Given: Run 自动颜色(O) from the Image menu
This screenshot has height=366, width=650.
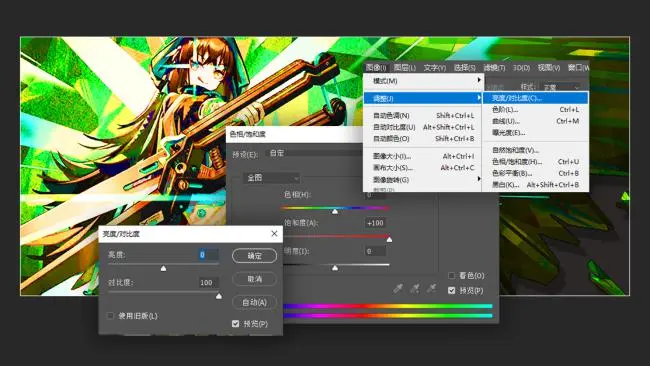Looking at the screenshot, I should click(422, 138).
